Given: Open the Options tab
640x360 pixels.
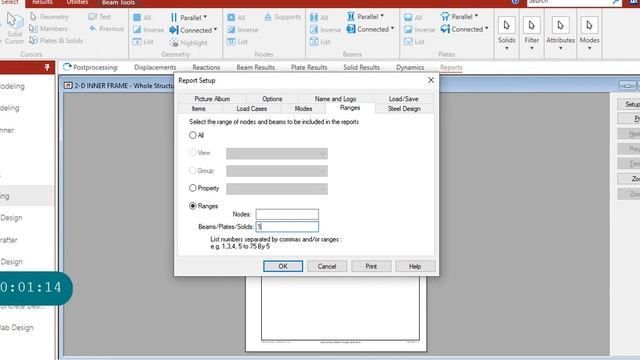Looking at the screenshot, I should 272,99.
